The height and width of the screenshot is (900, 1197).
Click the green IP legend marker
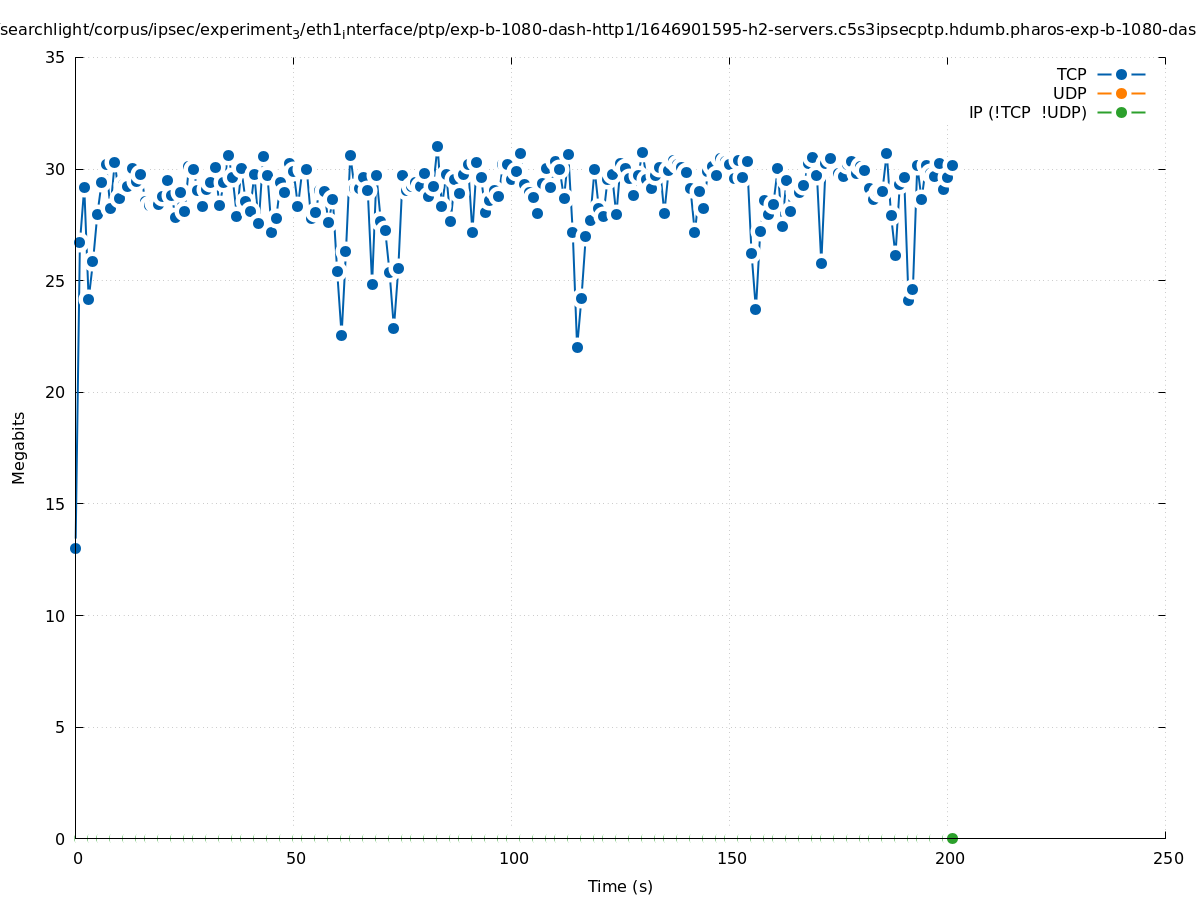(x=1121, y=112)
